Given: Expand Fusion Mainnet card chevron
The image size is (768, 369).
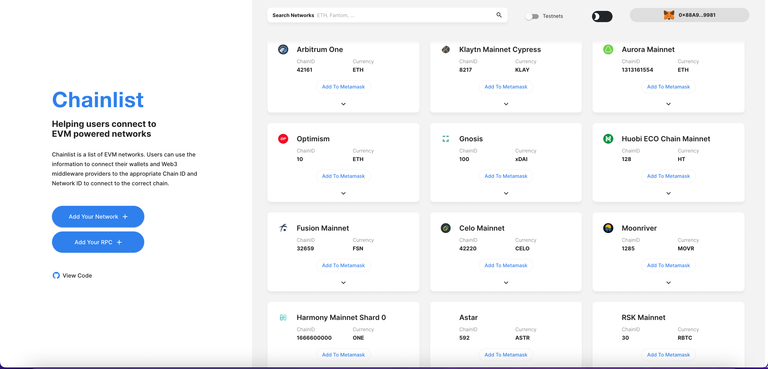Looking at the screenshot, I should tap(343, 282).
